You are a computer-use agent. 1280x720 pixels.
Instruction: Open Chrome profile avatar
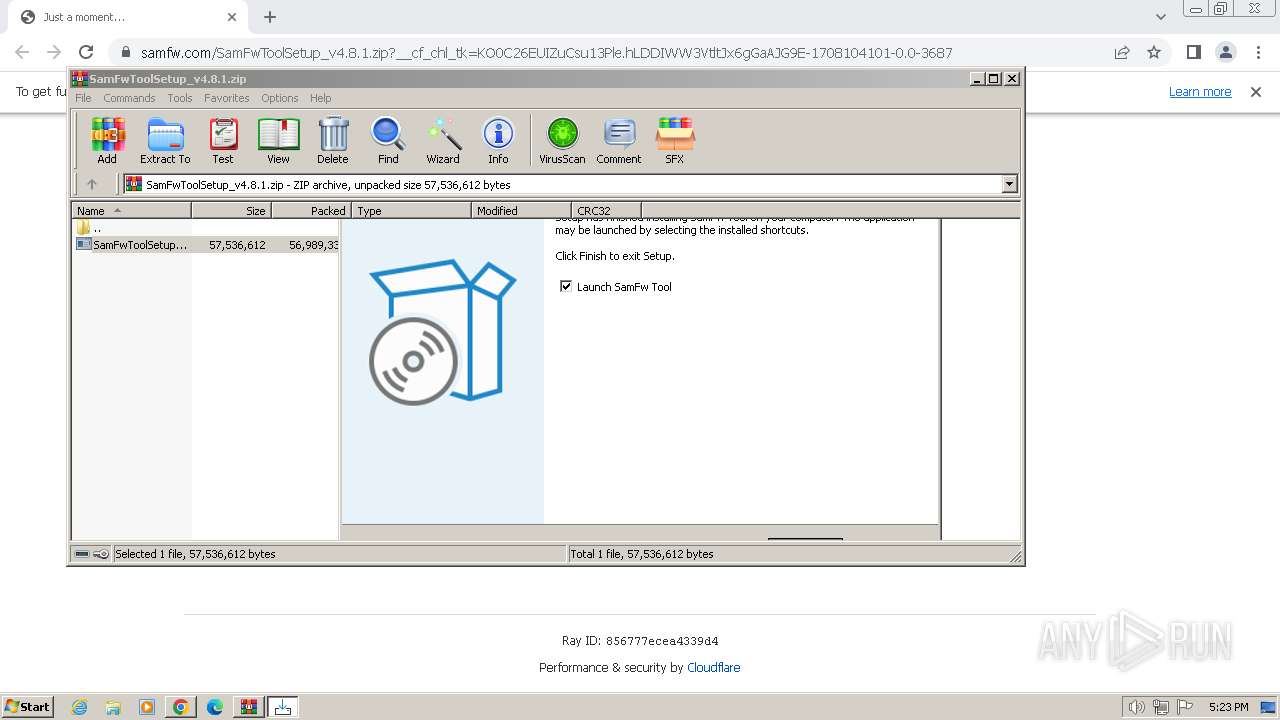click(1225, 52)
